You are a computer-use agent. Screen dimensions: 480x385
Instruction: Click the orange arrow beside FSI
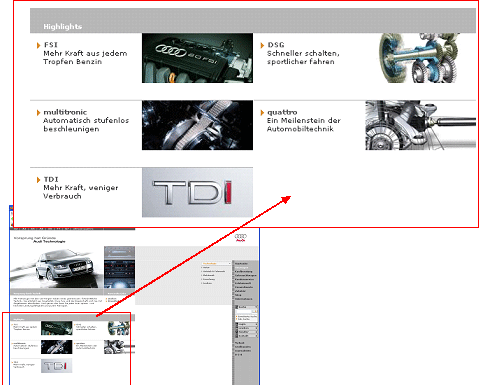point(38,46)
